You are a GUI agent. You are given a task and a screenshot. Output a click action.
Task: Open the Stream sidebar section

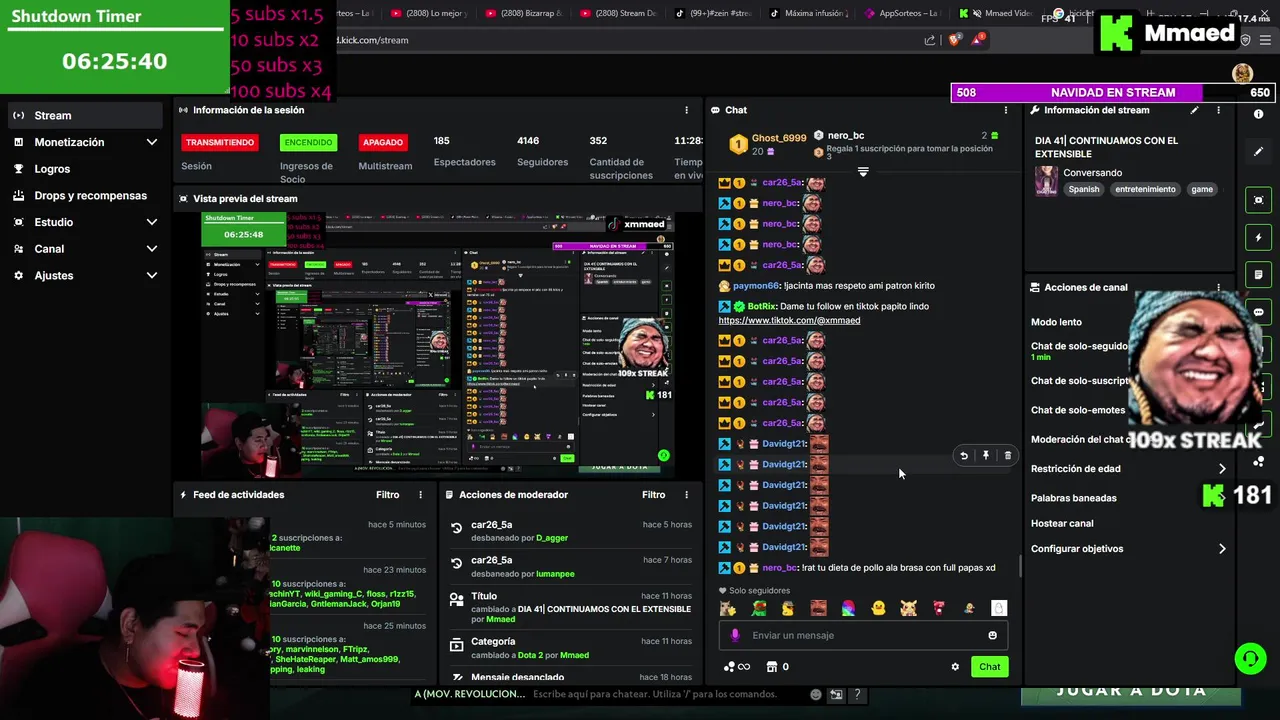coord(84,115)
